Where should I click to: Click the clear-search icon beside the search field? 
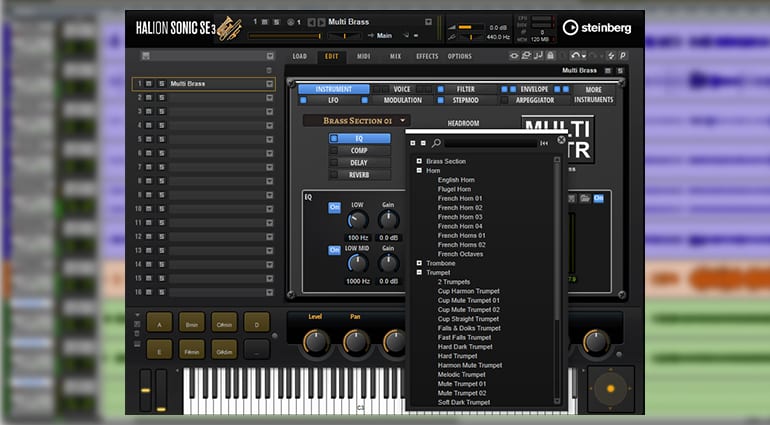coord(544,143)
